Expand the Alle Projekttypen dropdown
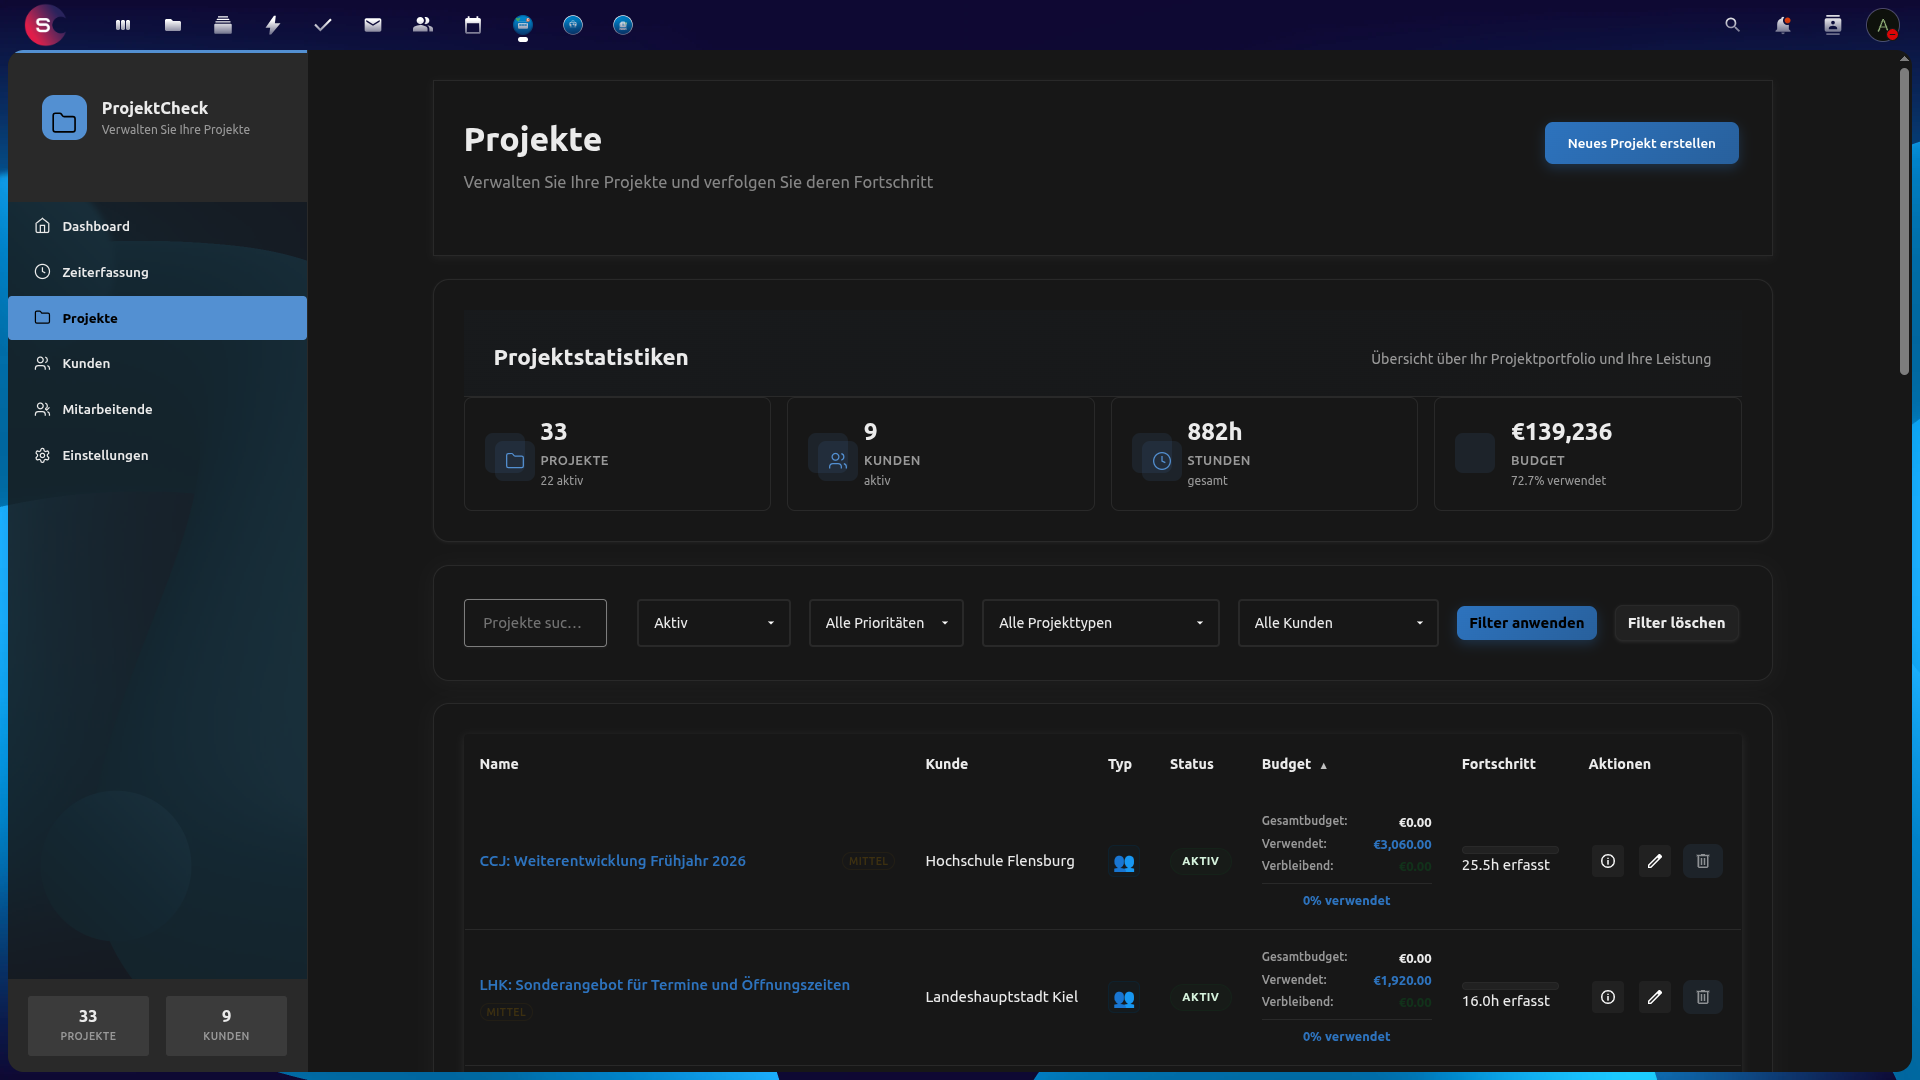Screen dimensions: 1920x1080 click(1100, 622)
